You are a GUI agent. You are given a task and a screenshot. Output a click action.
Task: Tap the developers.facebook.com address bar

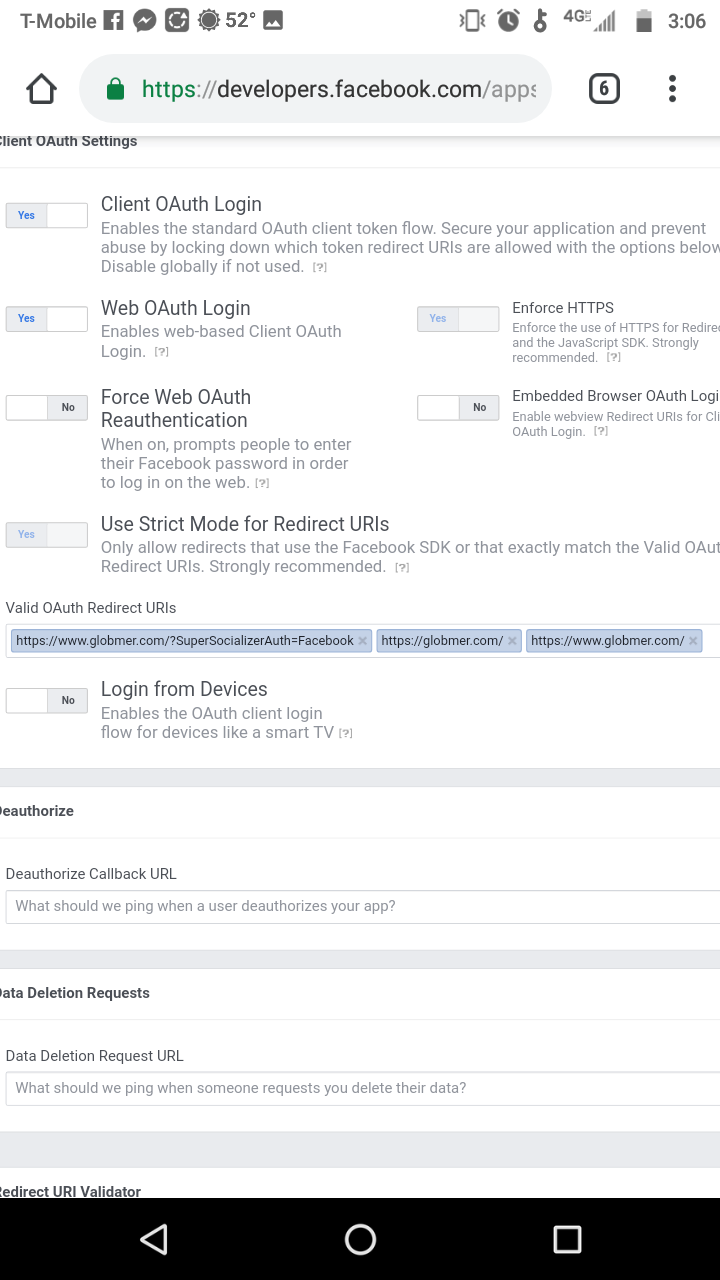pyautogui.click(x=315, y=89)
